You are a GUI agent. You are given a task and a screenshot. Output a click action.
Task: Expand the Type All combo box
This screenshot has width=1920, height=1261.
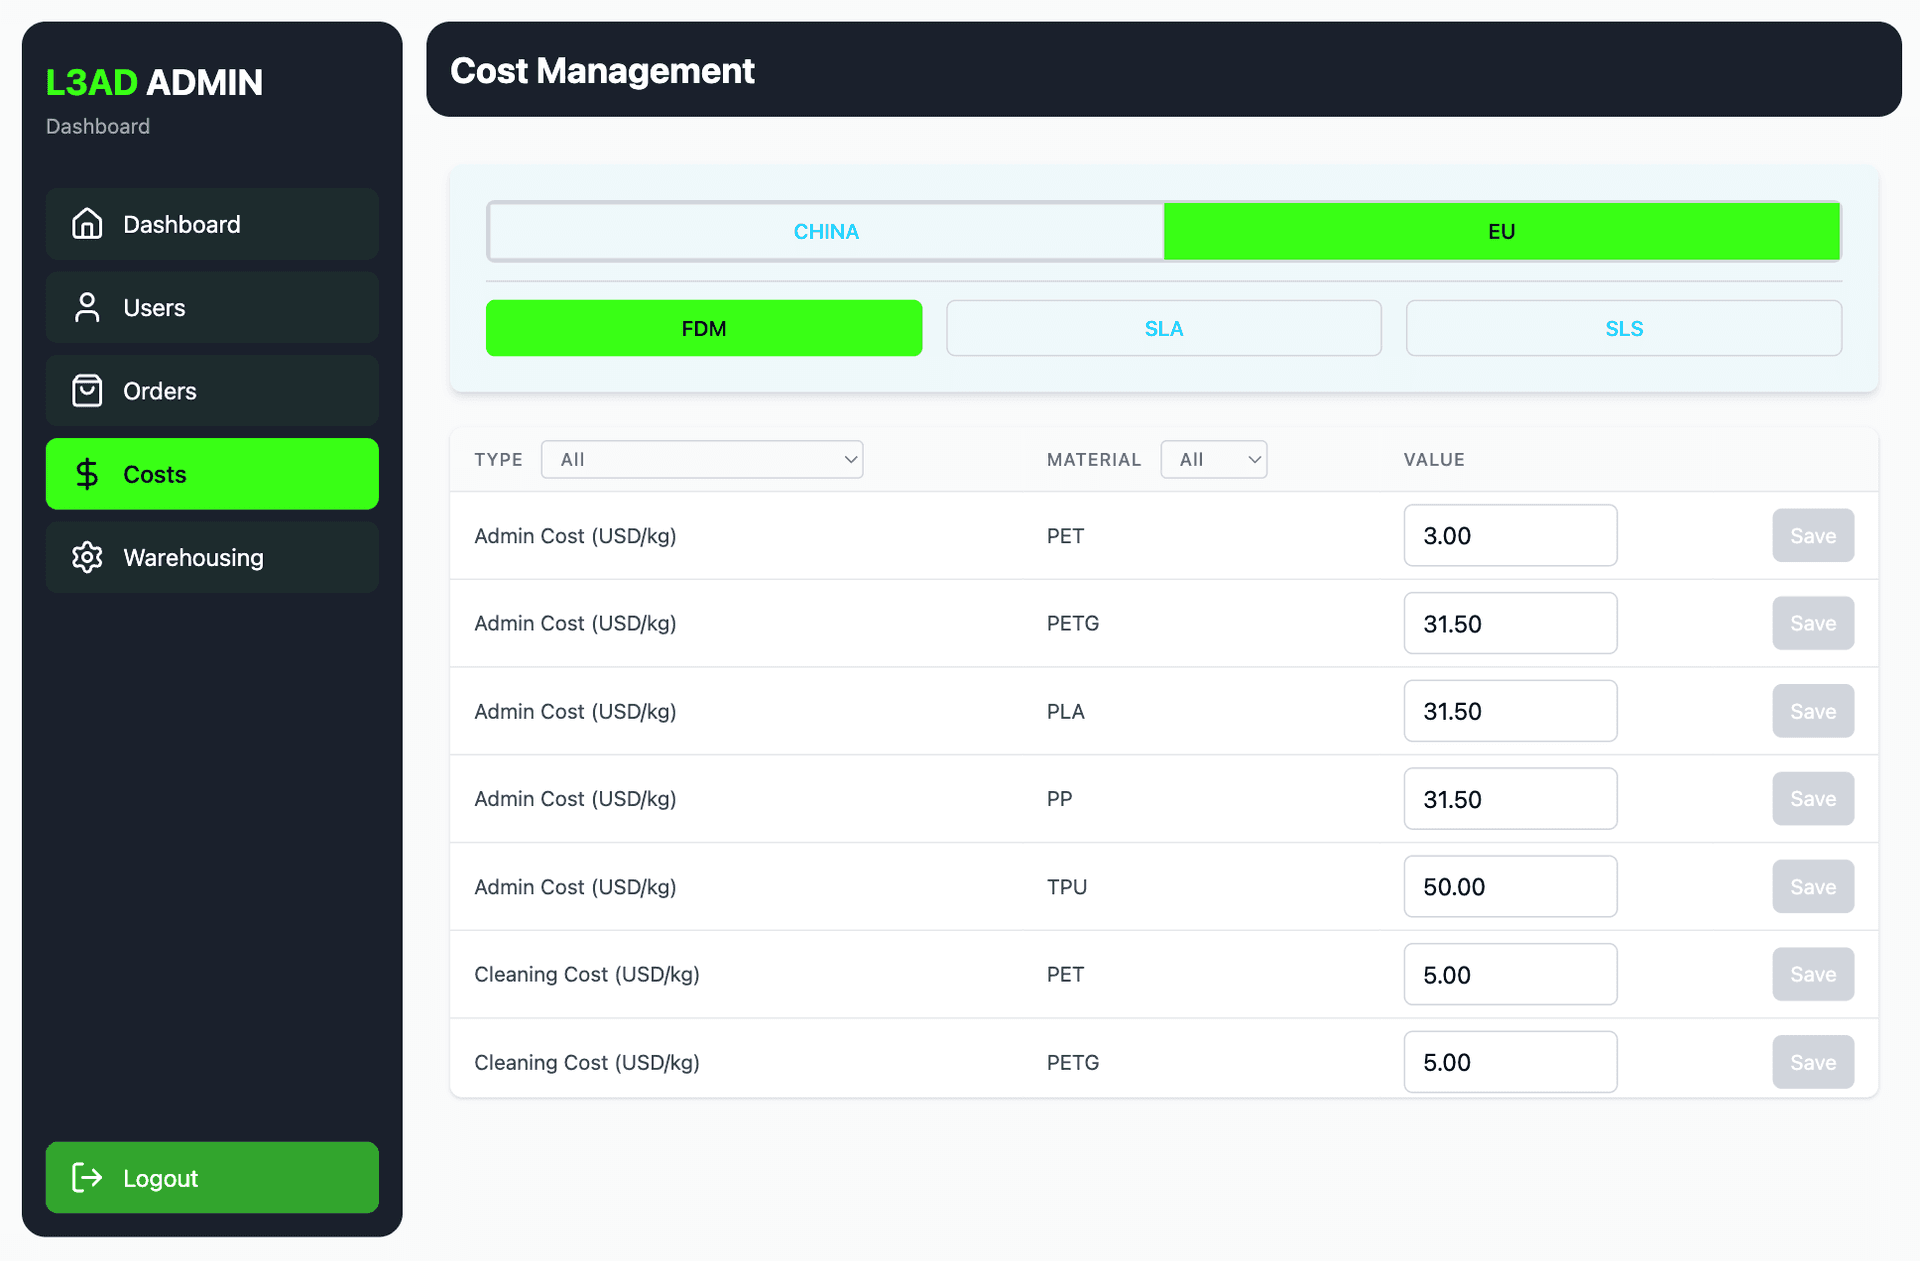tap(702, 459)
